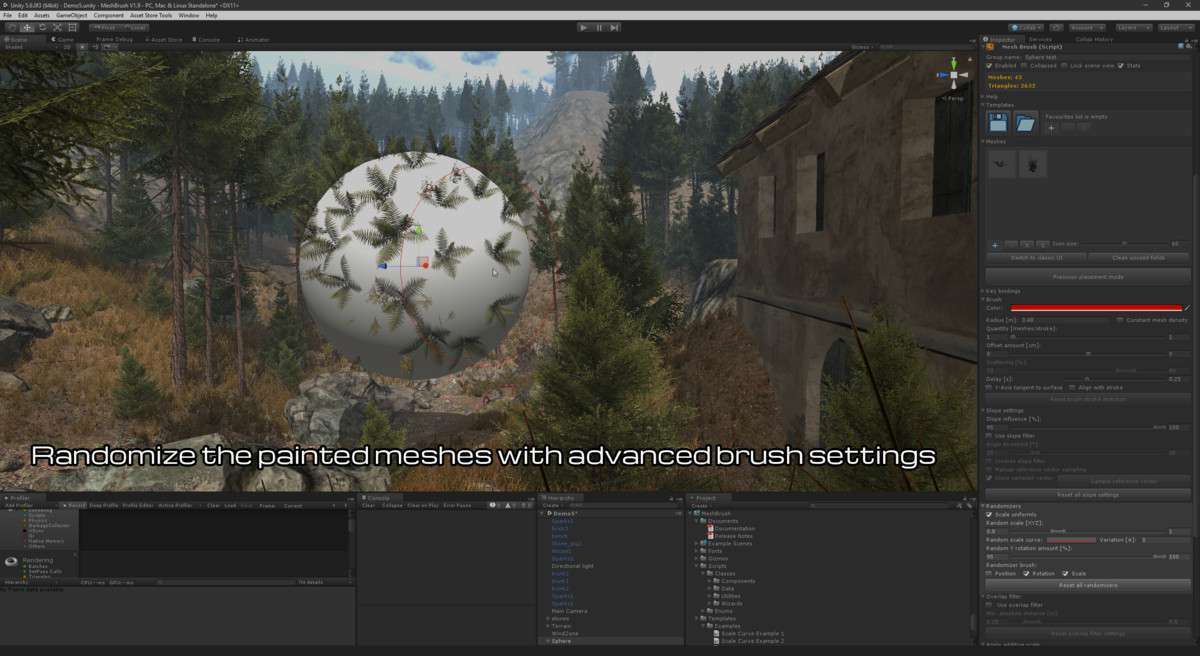This screenshot has width=1200, height=656.
Task: Collapse the Templates section
Action: (x=983, y=105)
